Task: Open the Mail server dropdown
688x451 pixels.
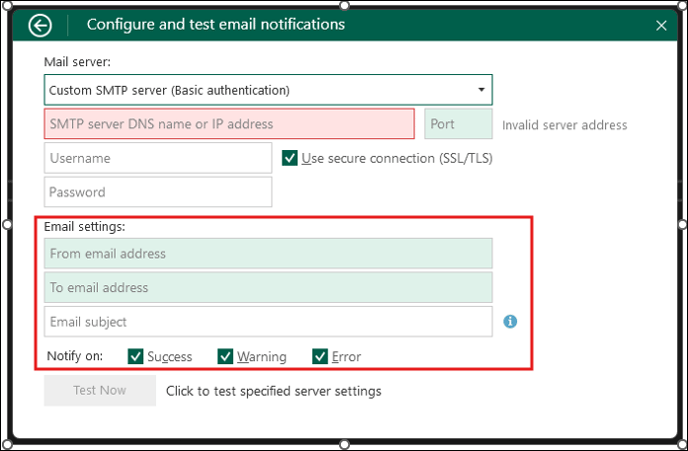Action: [268, 90]
